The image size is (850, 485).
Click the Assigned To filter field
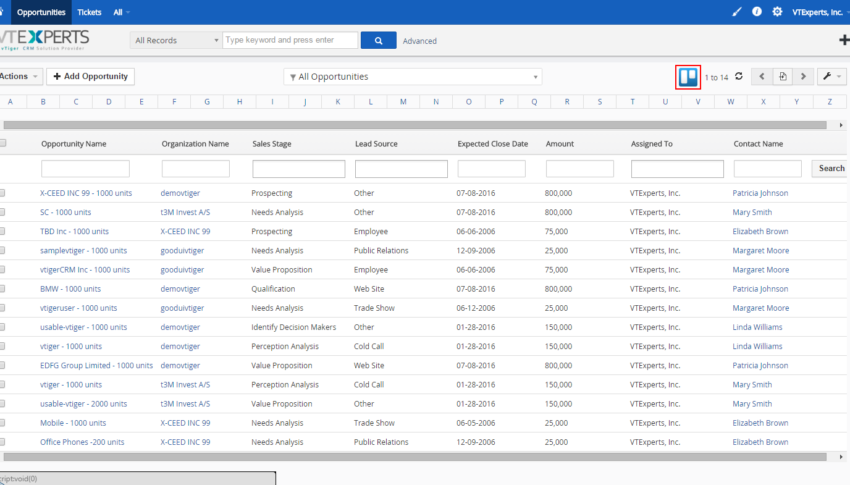click(x=677, y=169)
